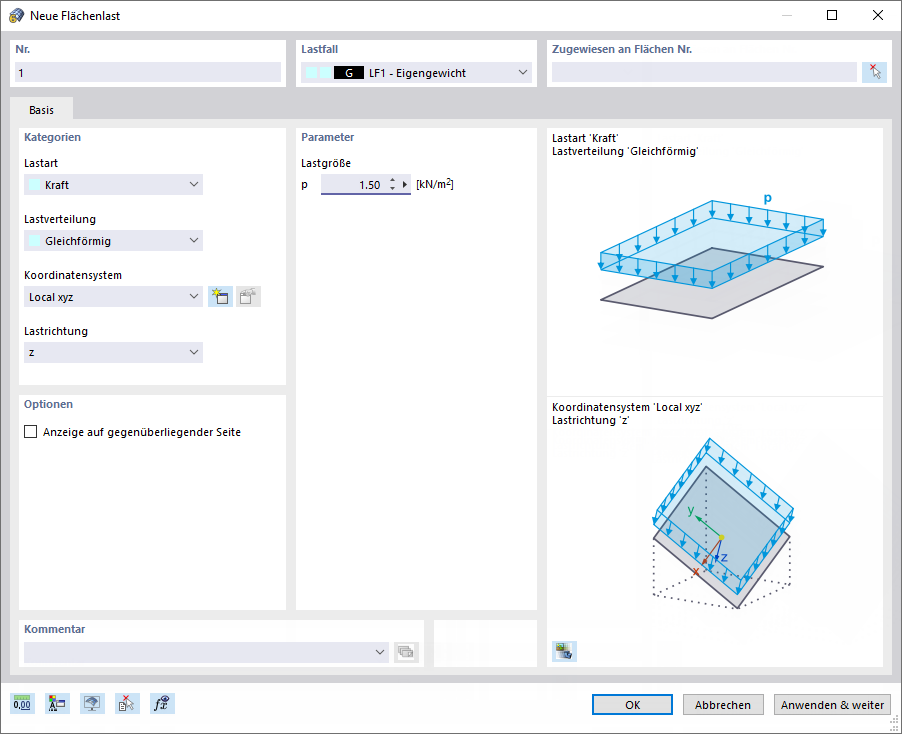This screenshot has height=734, width=902.
Task: Click the monitor view icon in bottom toolbar
Action: point(93,703)
